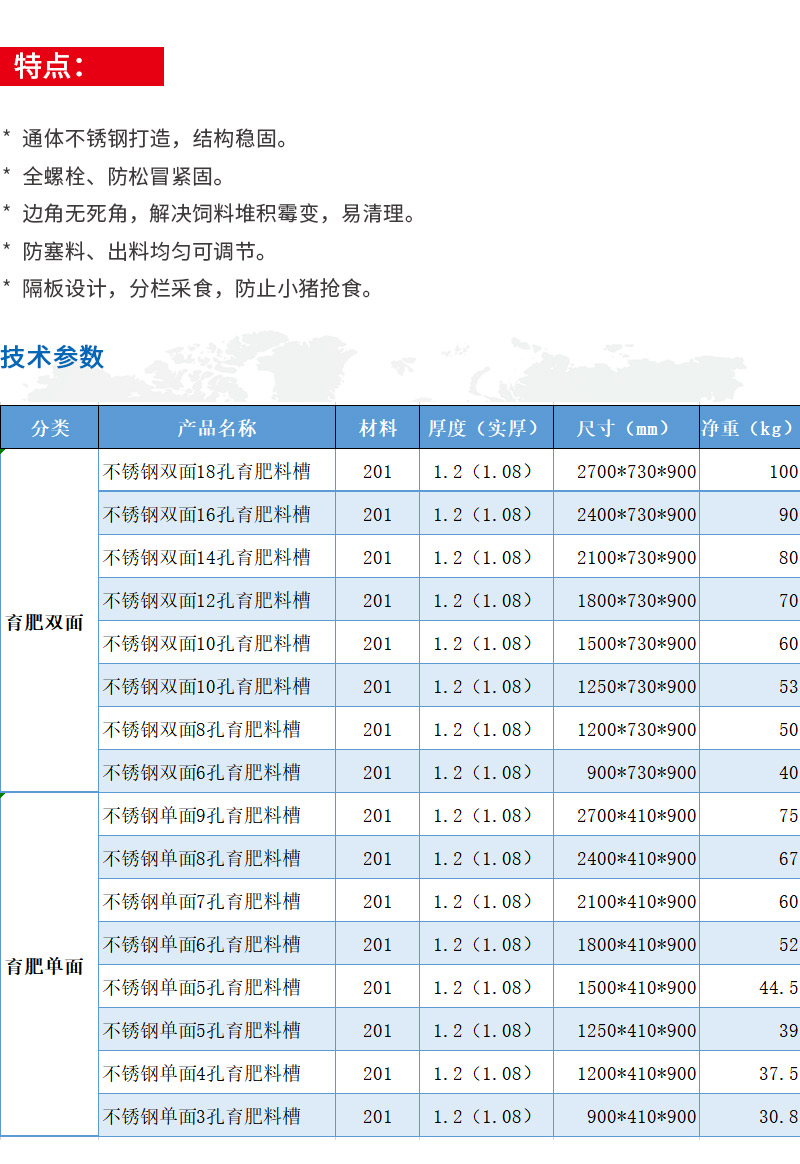Click the 不锈钢双面6孔育肥料槽 product name
The width and height of the screenshot is (800, 1164).
(x=202, y=772)
